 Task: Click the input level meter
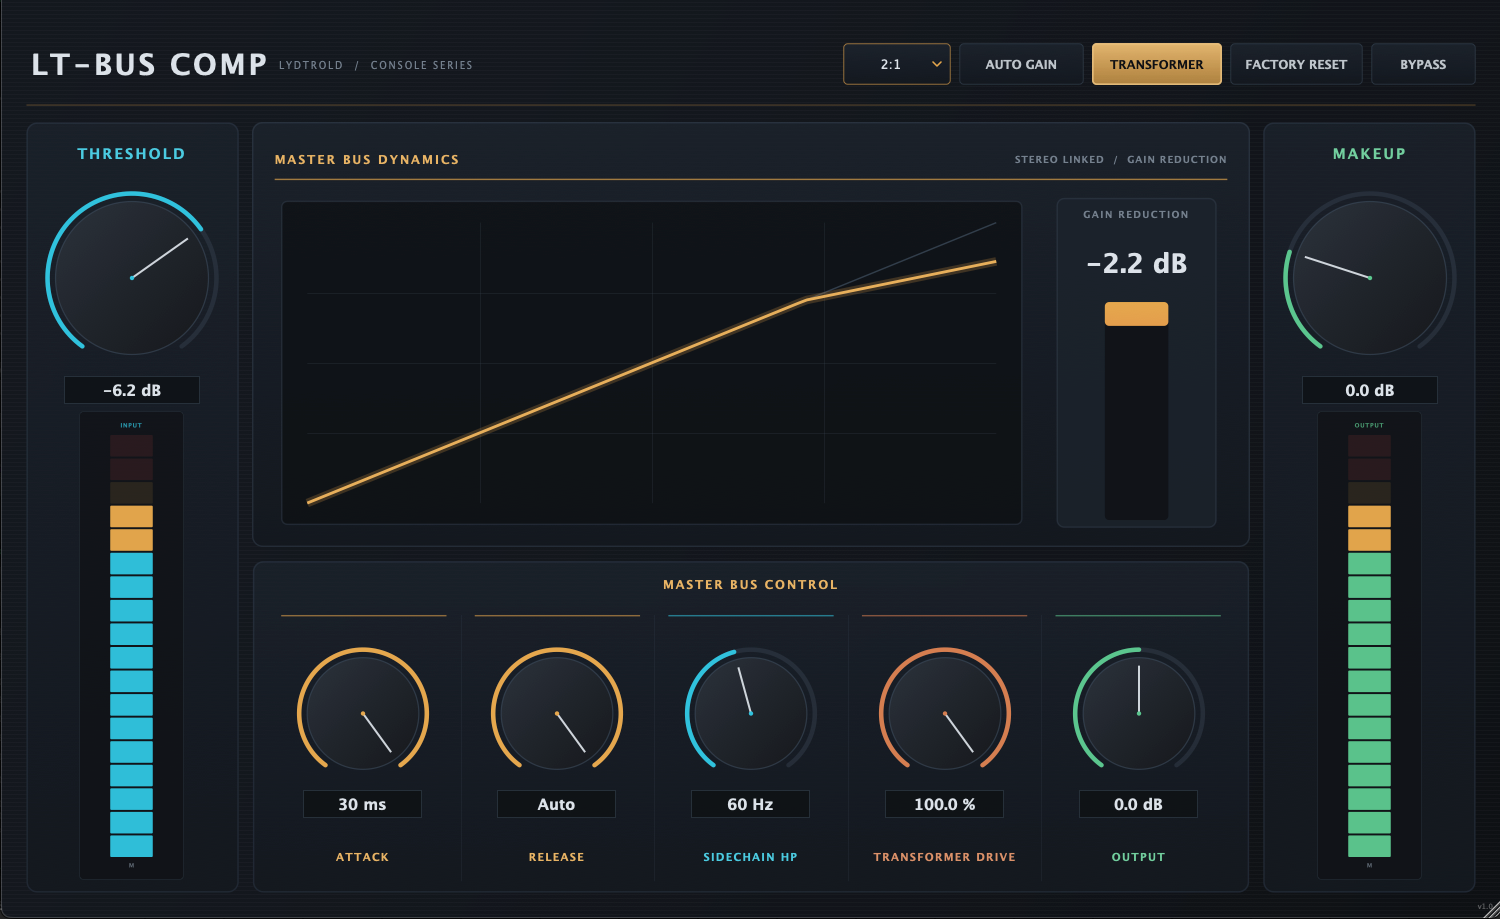pyautogui.click(x=131, y=645)
